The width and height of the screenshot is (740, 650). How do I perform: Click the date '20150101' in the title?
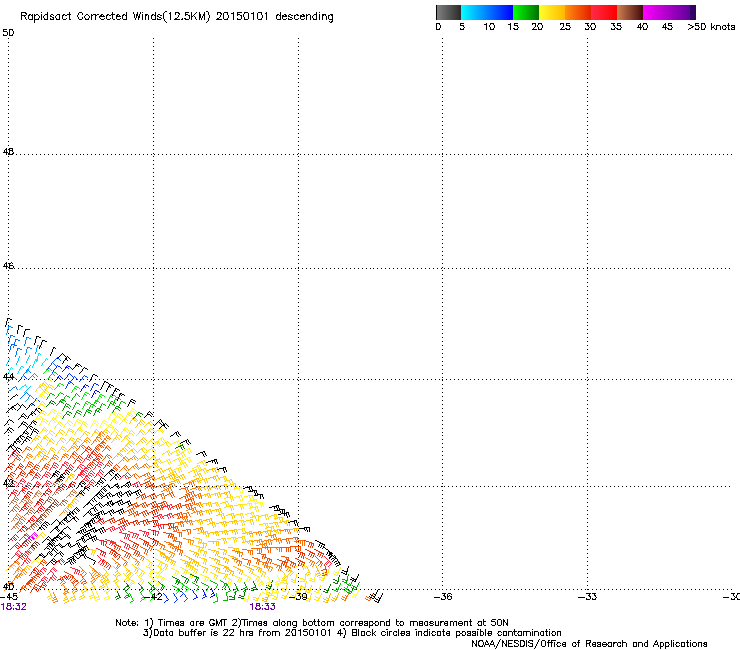click(242, 16)
